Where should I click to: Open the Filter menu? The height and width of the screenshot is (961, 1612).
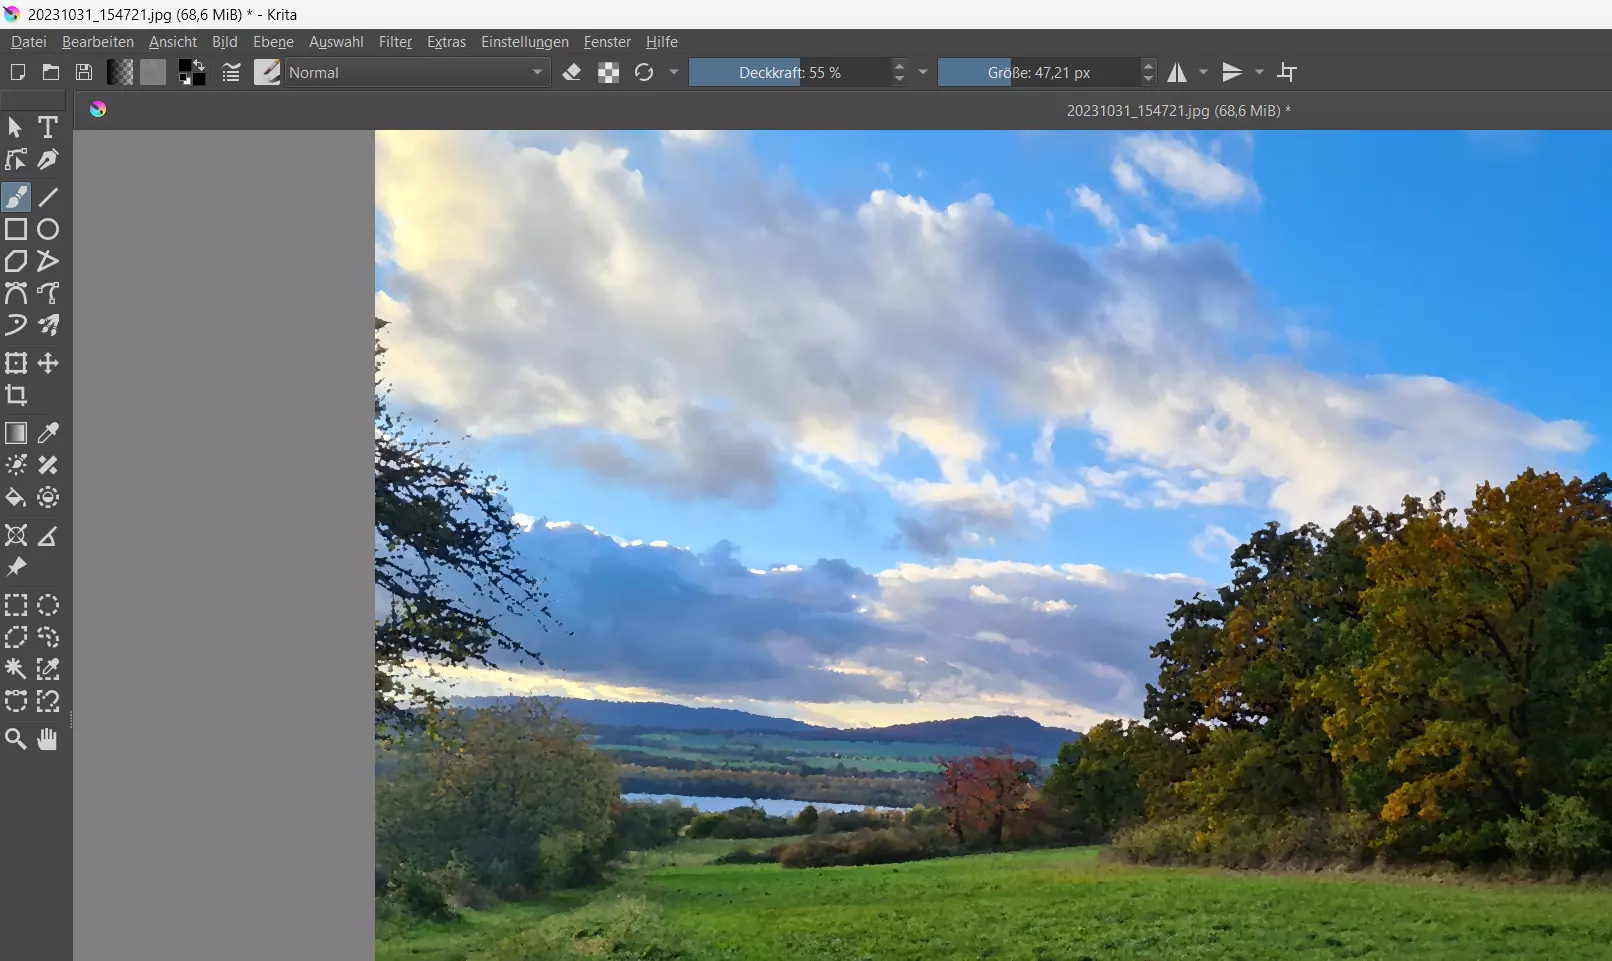(395, 42)
